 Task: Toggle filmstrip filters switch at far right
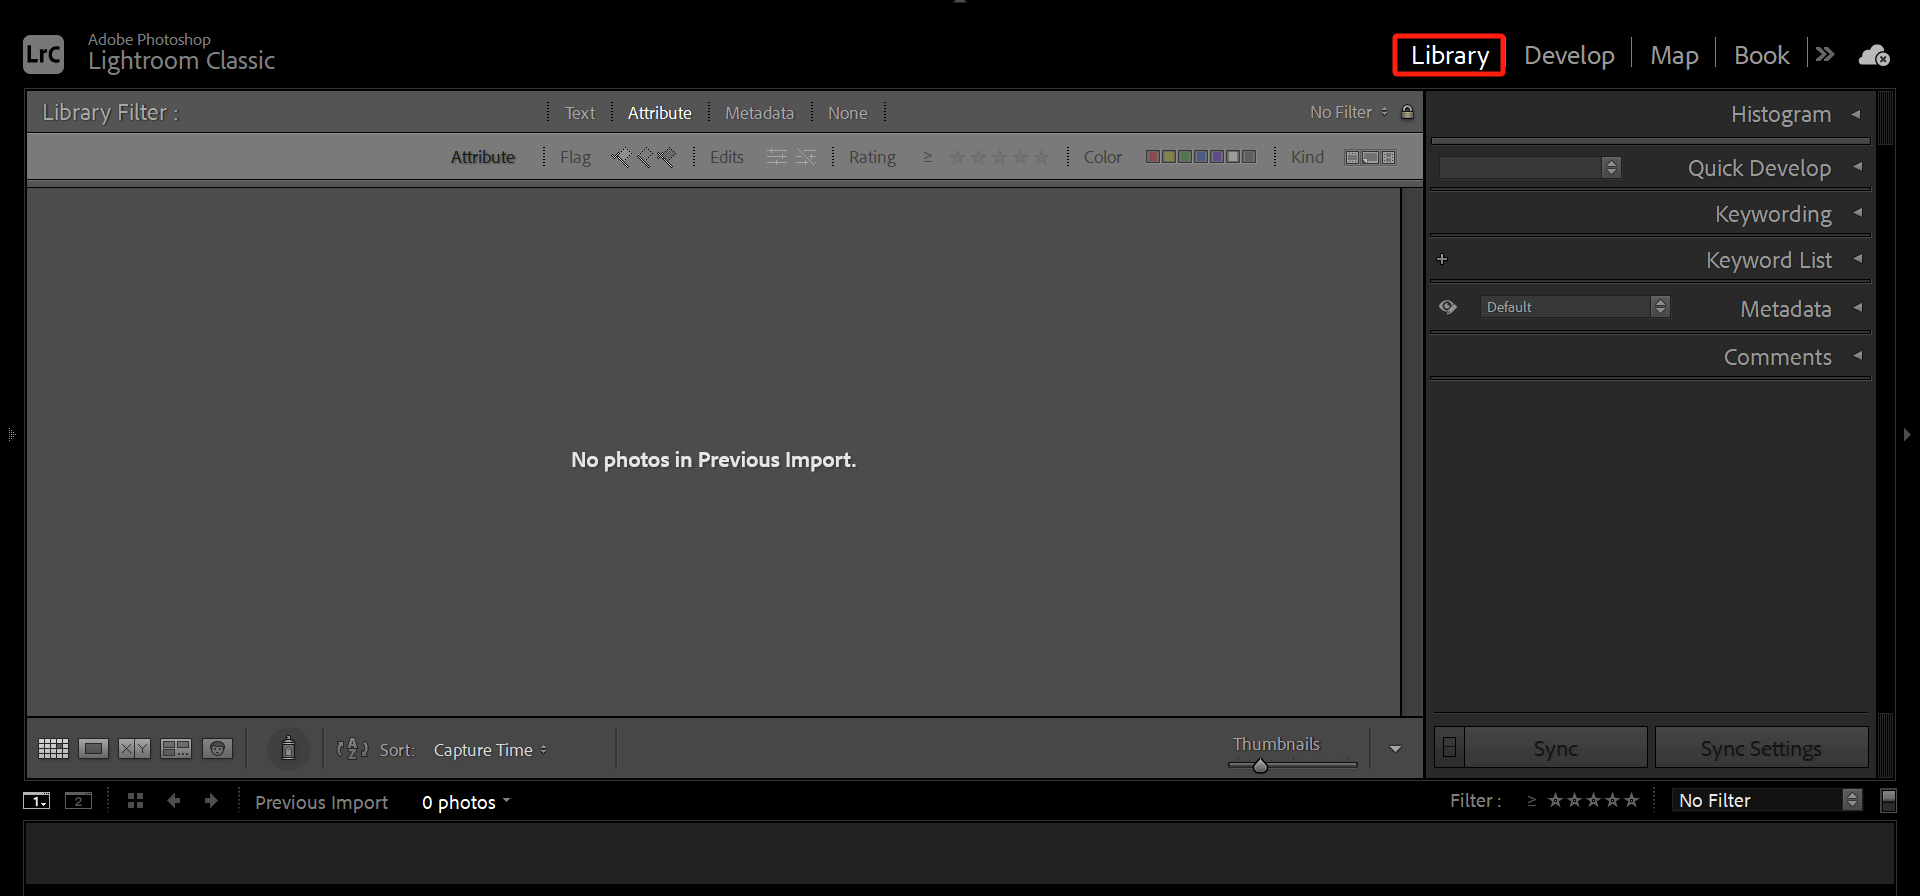point(1888,800)
